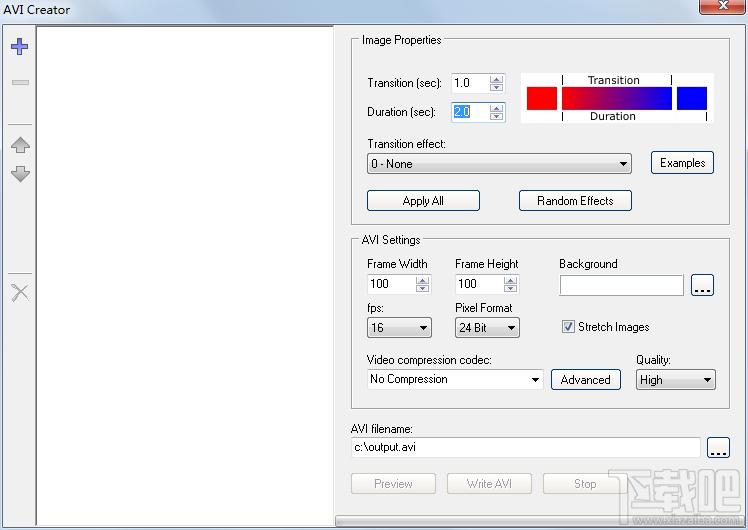Click the AVI filename text field
This screenshot has width=748, height=530.
[526, 447]
